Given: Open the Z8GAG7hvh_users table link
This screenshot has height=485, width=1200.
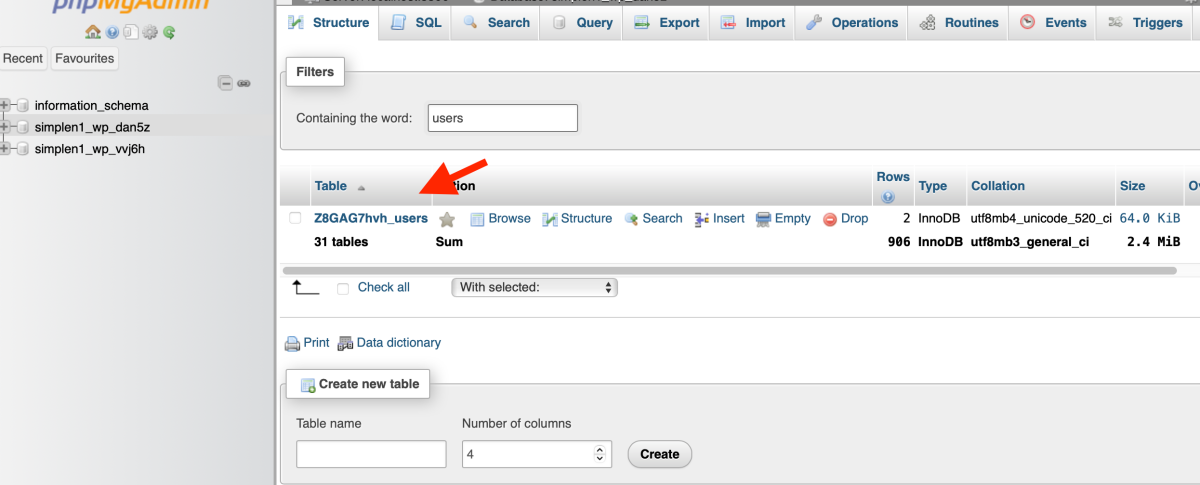Looking at the screenshot, I should (371, 218).
